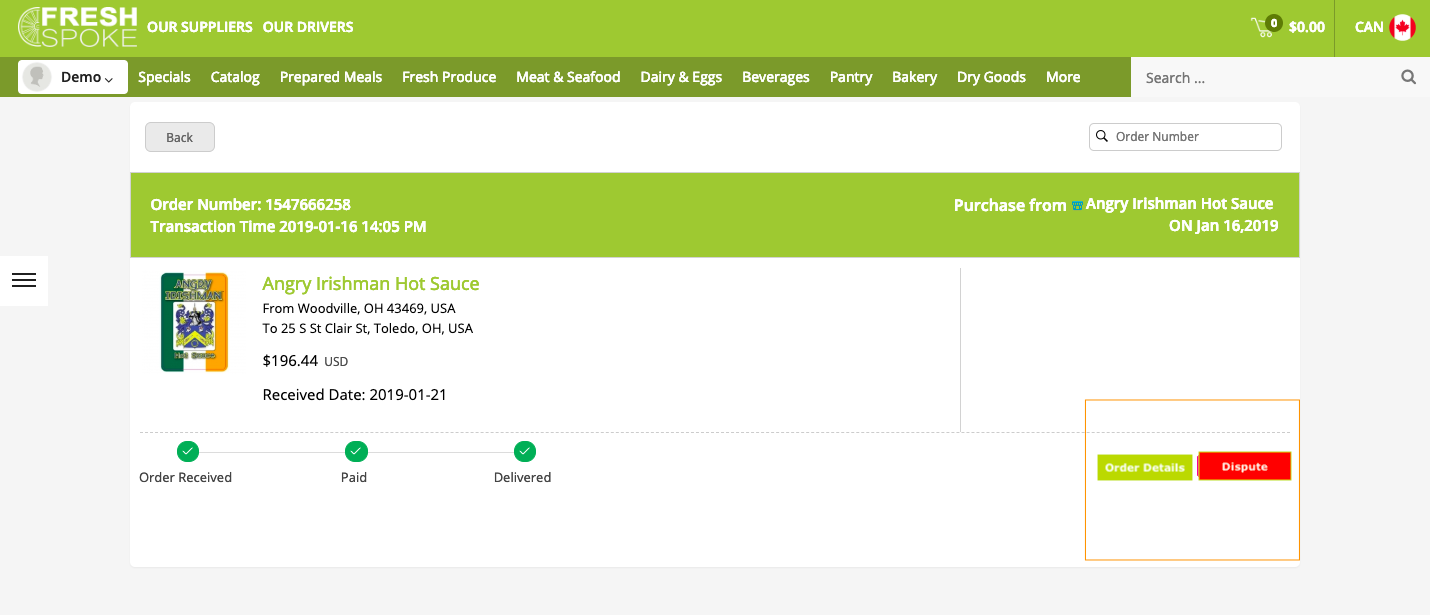Open Our Suppliers page
The width and height of the screenshot is (1430, 615).
(x=200, y=27)
